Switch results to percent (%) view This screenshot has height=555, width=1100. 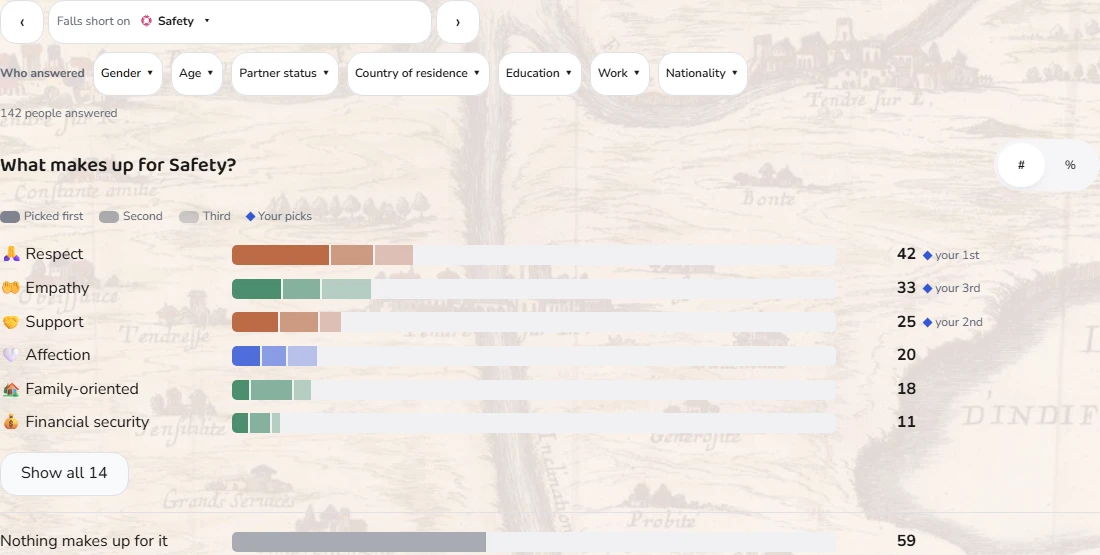(1070, 165)
